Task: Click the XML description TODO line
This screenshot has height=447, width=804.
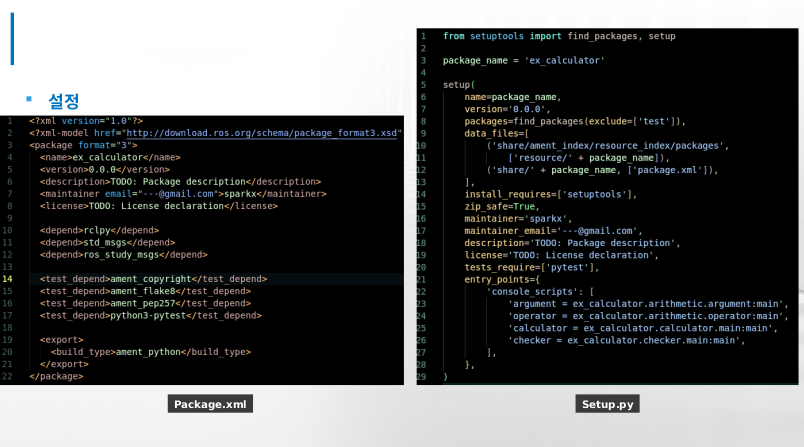Action: point(180,182)
